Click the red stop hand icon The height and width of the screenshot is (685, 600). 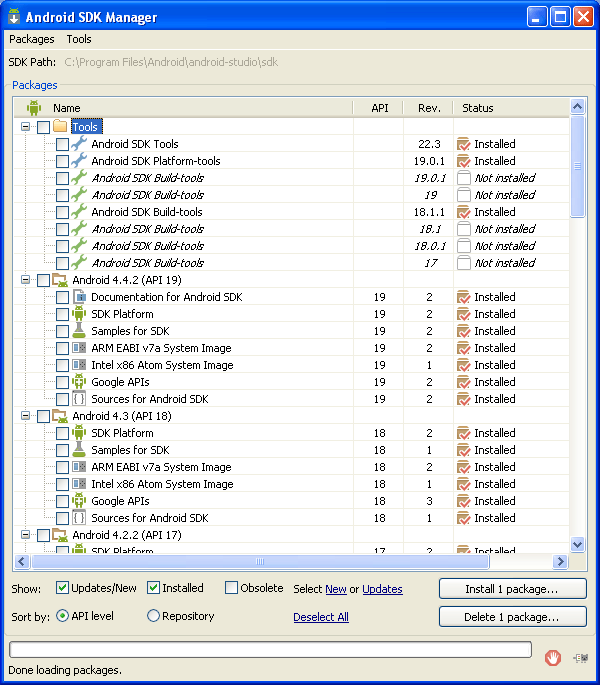pyautogui.click(x=553, y=657)
